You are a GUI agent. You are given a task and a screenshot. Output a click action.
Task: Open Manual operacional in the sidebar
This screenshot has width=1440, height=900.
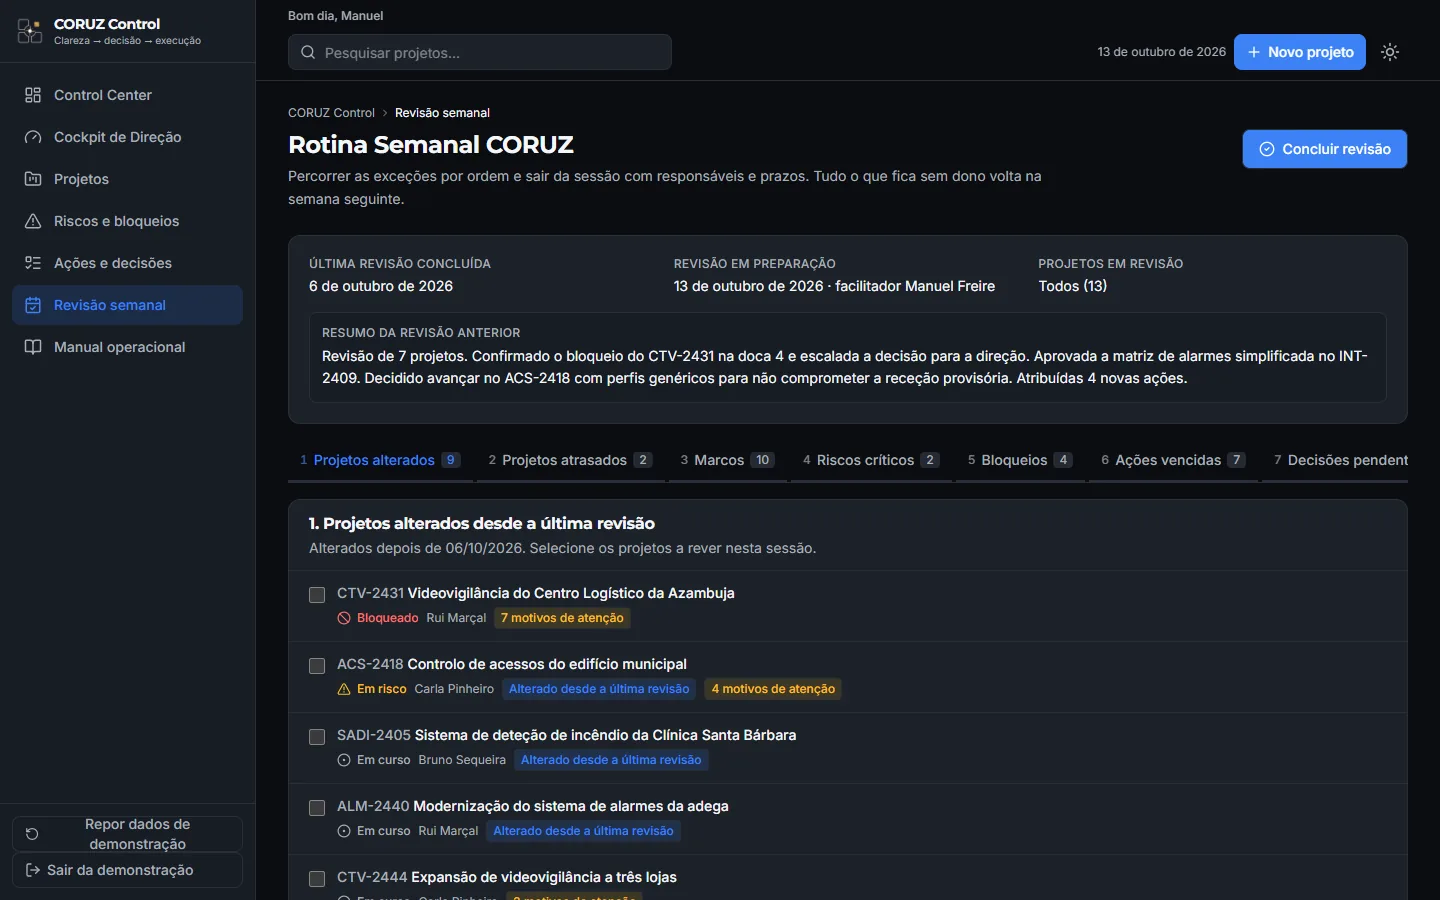click(127, 347)
